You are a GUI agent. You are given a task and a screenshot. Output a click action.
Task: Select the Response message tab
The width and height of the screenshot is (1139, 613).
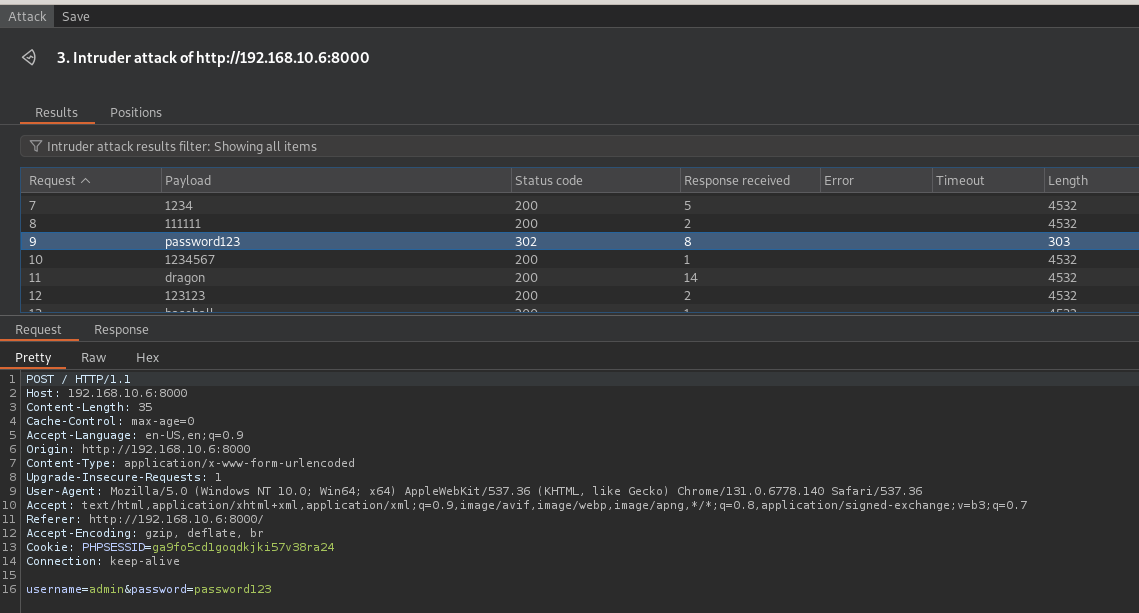[x=121, y=330]
